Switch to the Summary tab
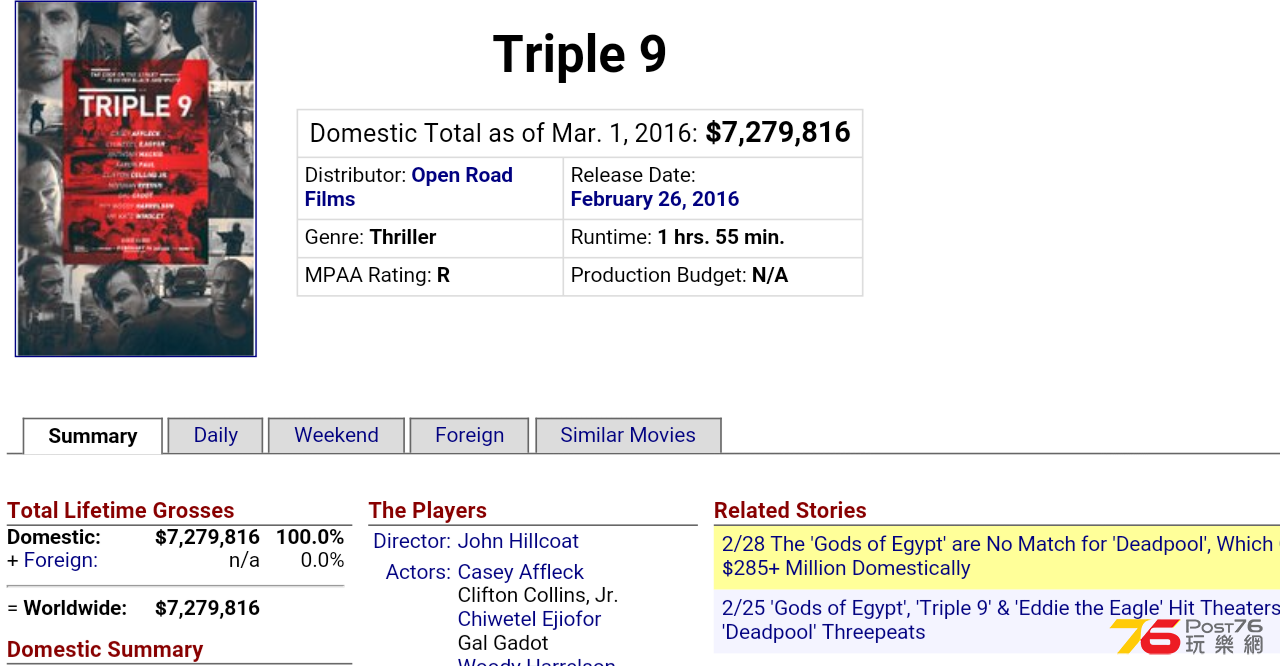The image size is (1280, 667). pyautogui.click(x=93, y=436)
